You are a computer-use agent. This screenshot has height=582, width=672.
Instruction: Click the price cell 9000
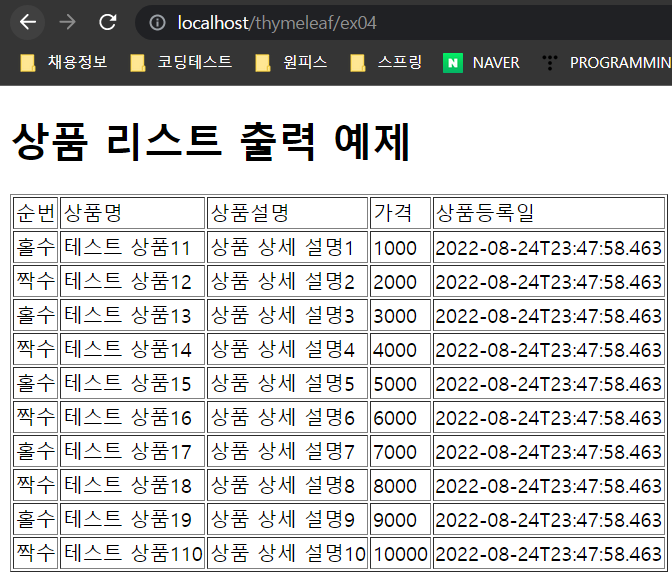[x=400, y=519]
